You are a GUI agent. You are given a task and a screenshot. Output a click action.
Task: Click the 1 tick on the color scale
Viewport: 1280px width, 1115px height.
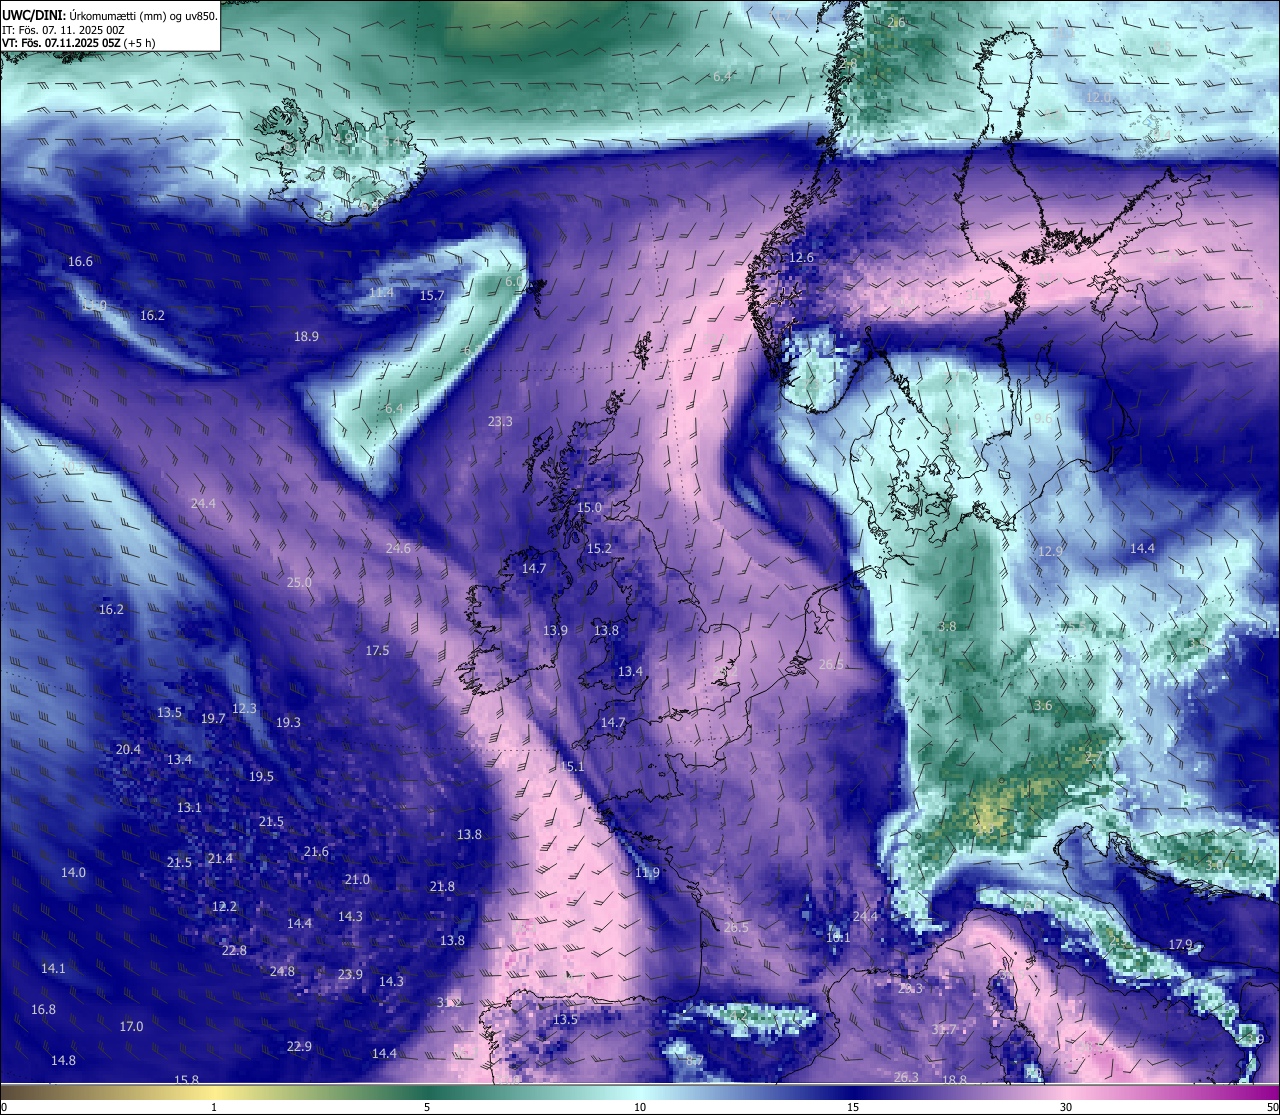pos(214,1108)
